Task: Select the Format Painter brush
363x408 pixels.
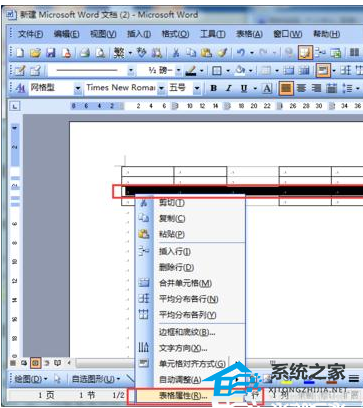Action: tap(221, 53)
